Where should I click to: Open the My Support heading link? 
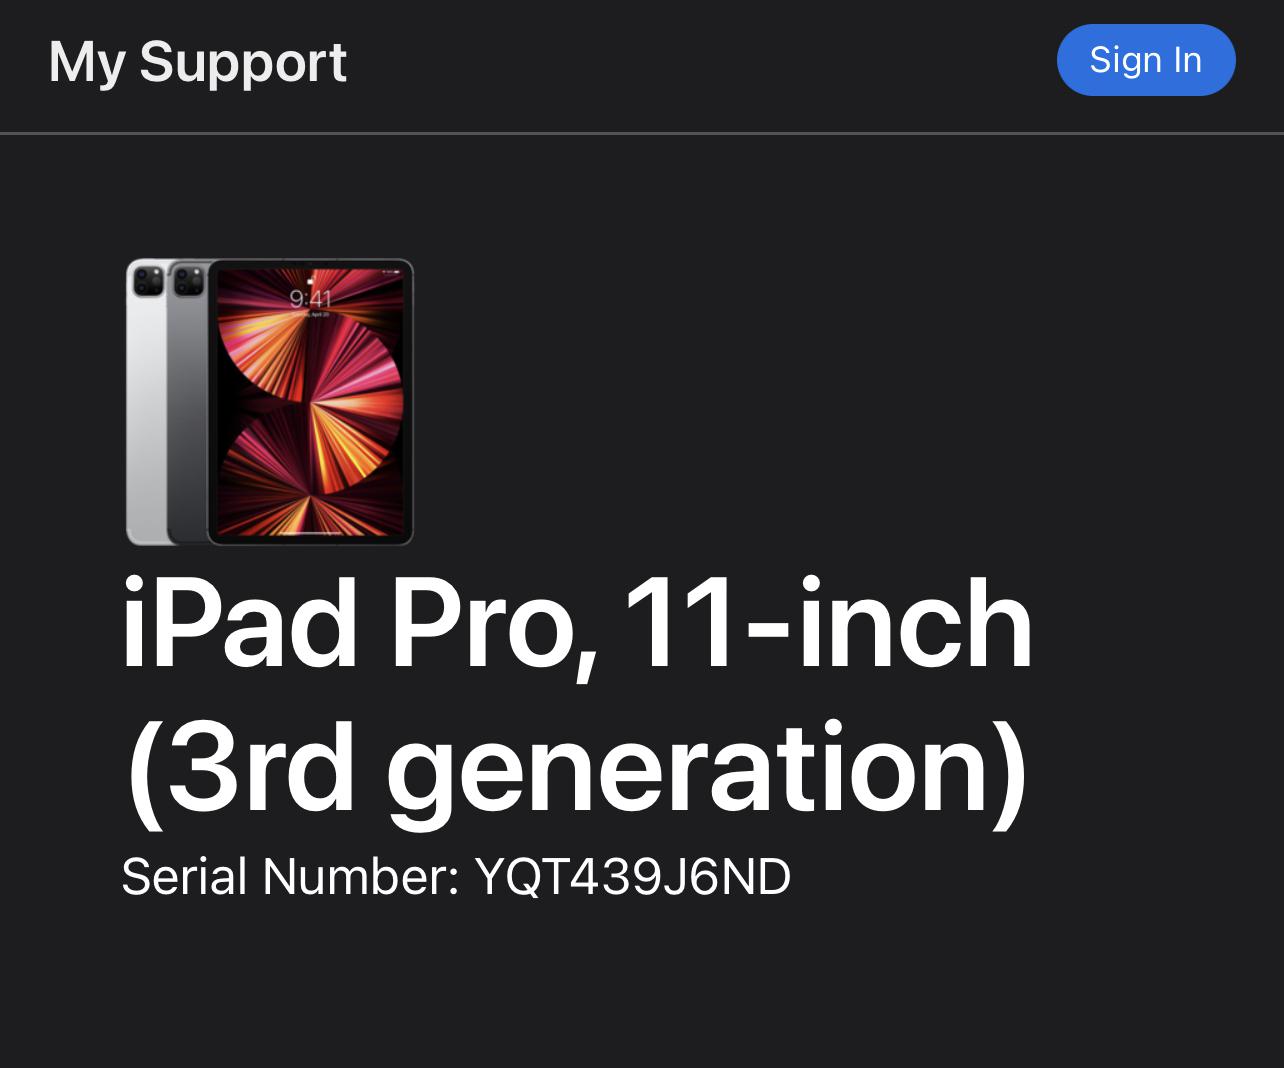pyautogui.click(x=198, y=63)
